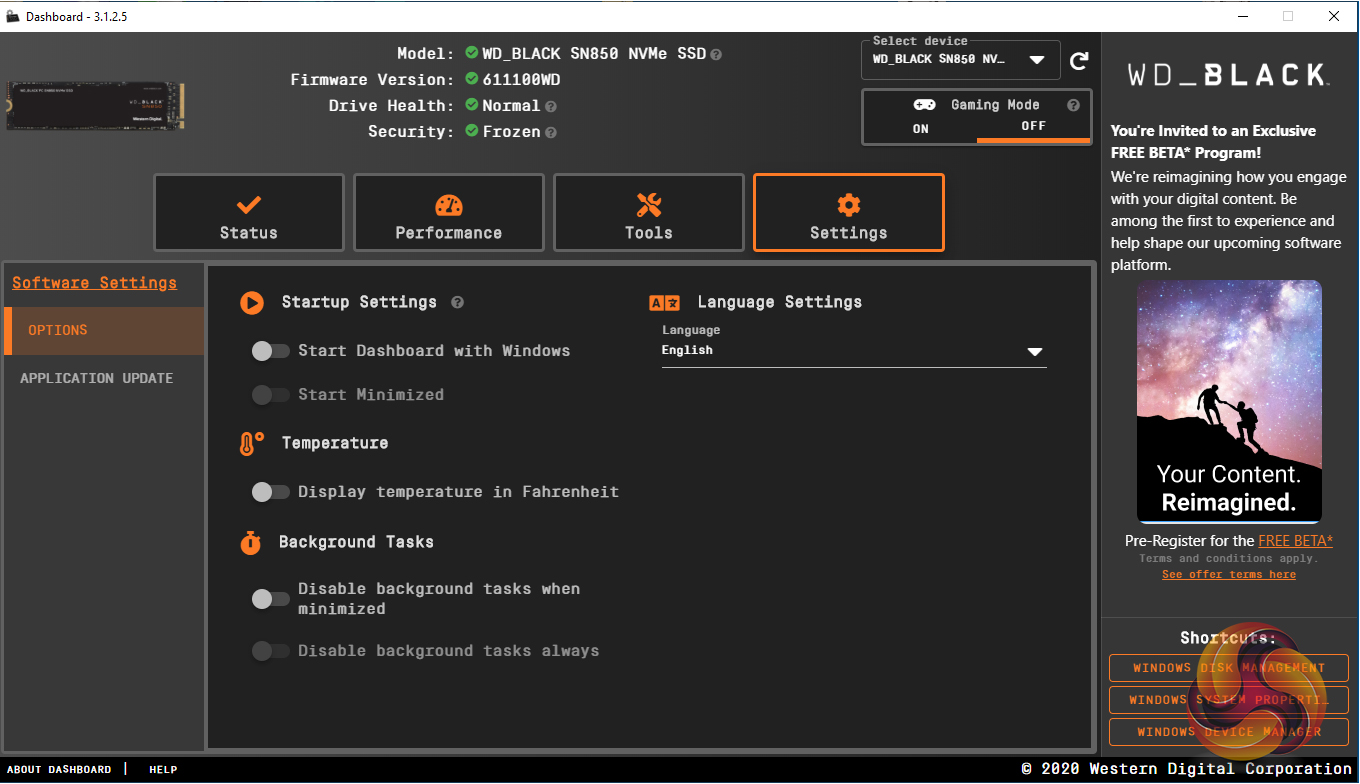The image size is (1360, 784).
Task: Click the 611100WD firmware version text
Action: [522, 80]
